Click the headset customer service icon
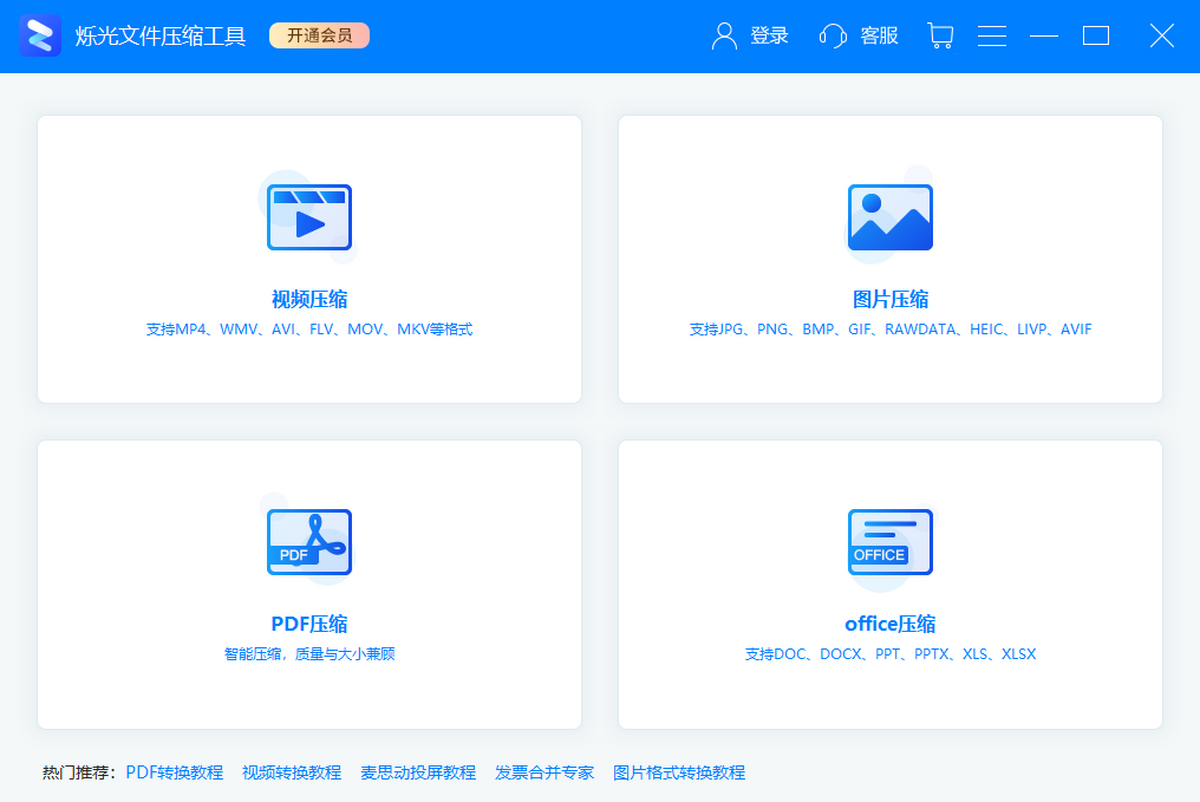This screenshot has height=802, width=1200. pyautogui.click(x=832, y=36)
